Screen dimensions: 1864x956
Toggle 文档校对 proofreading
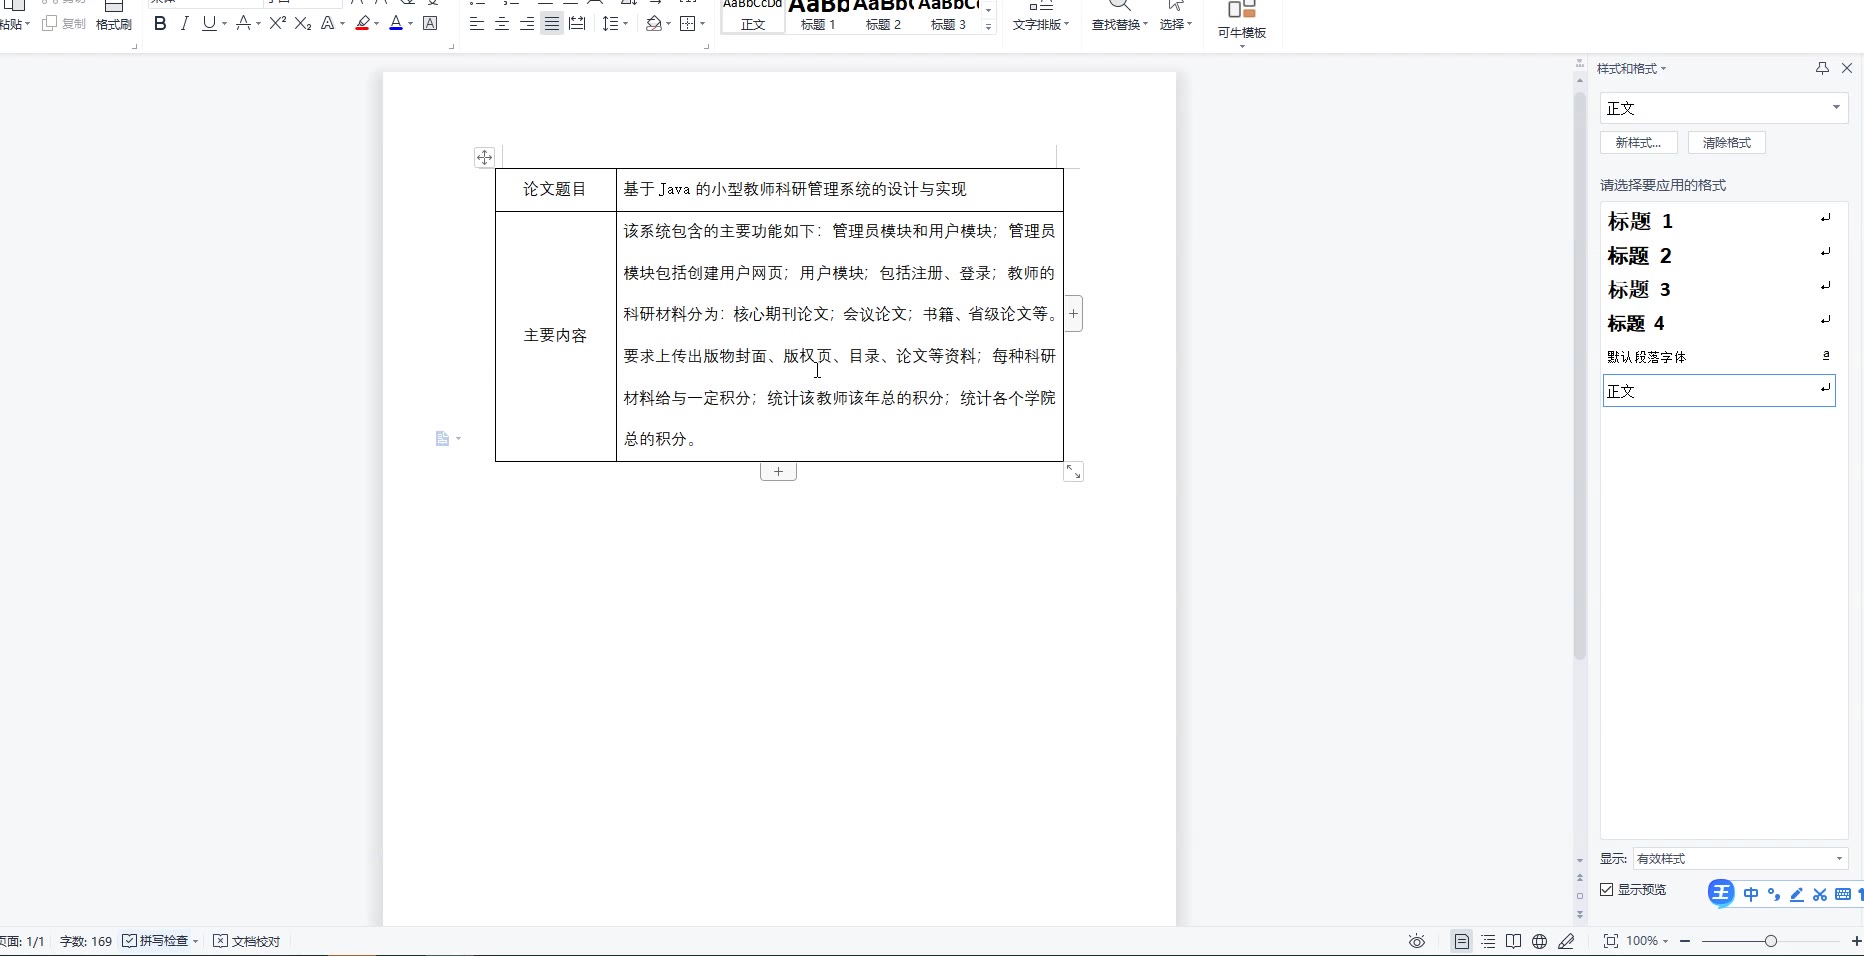247,941
